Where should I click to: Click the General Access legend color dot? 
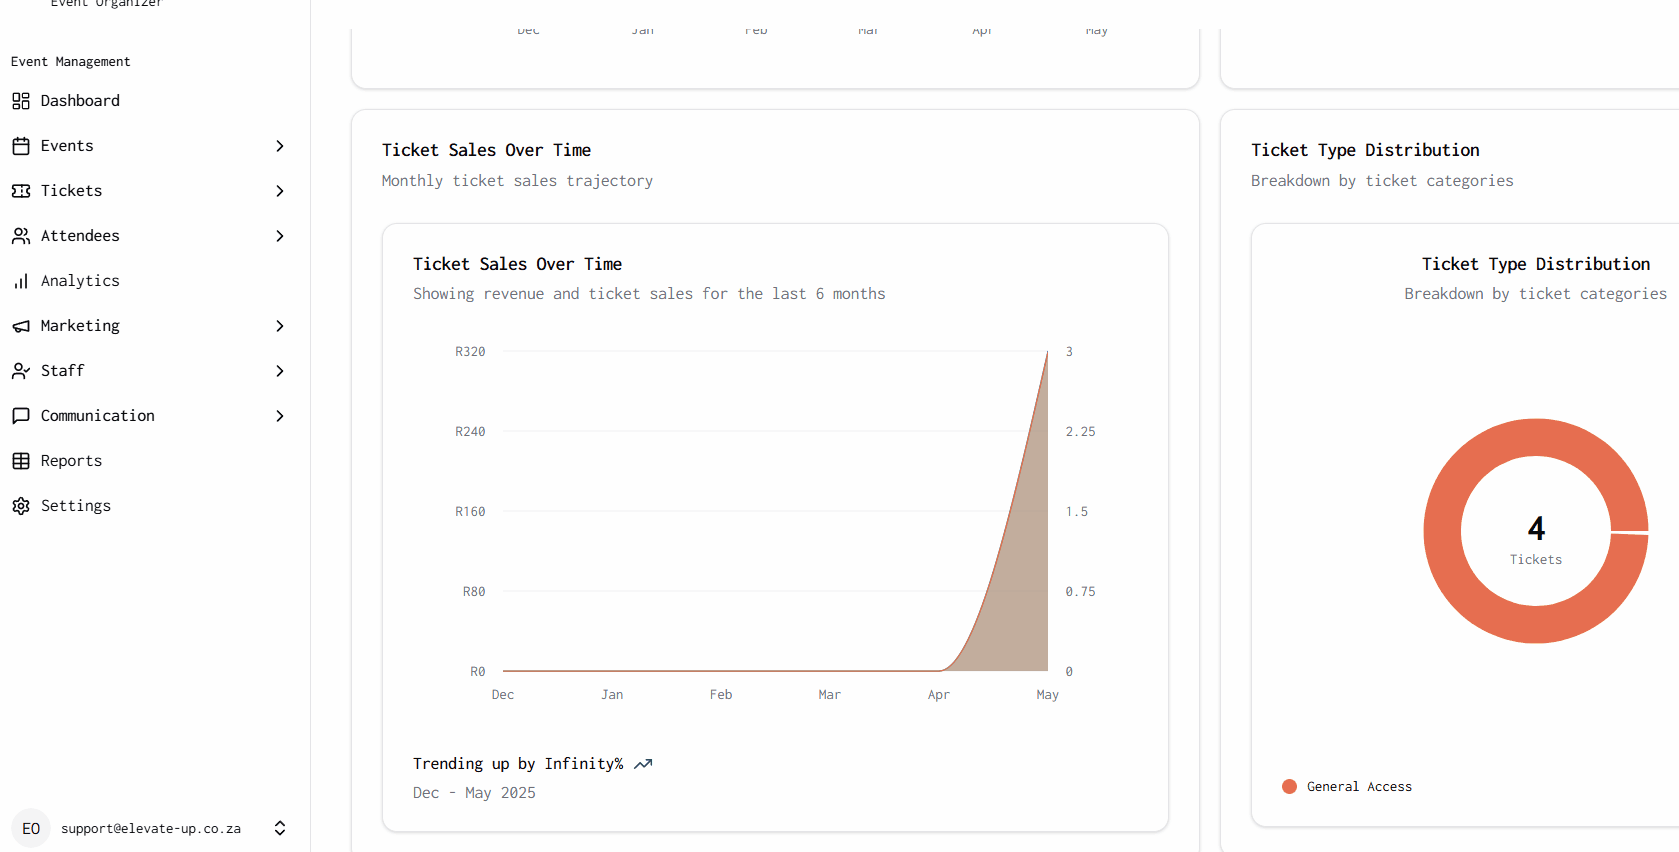point(1289,787)
